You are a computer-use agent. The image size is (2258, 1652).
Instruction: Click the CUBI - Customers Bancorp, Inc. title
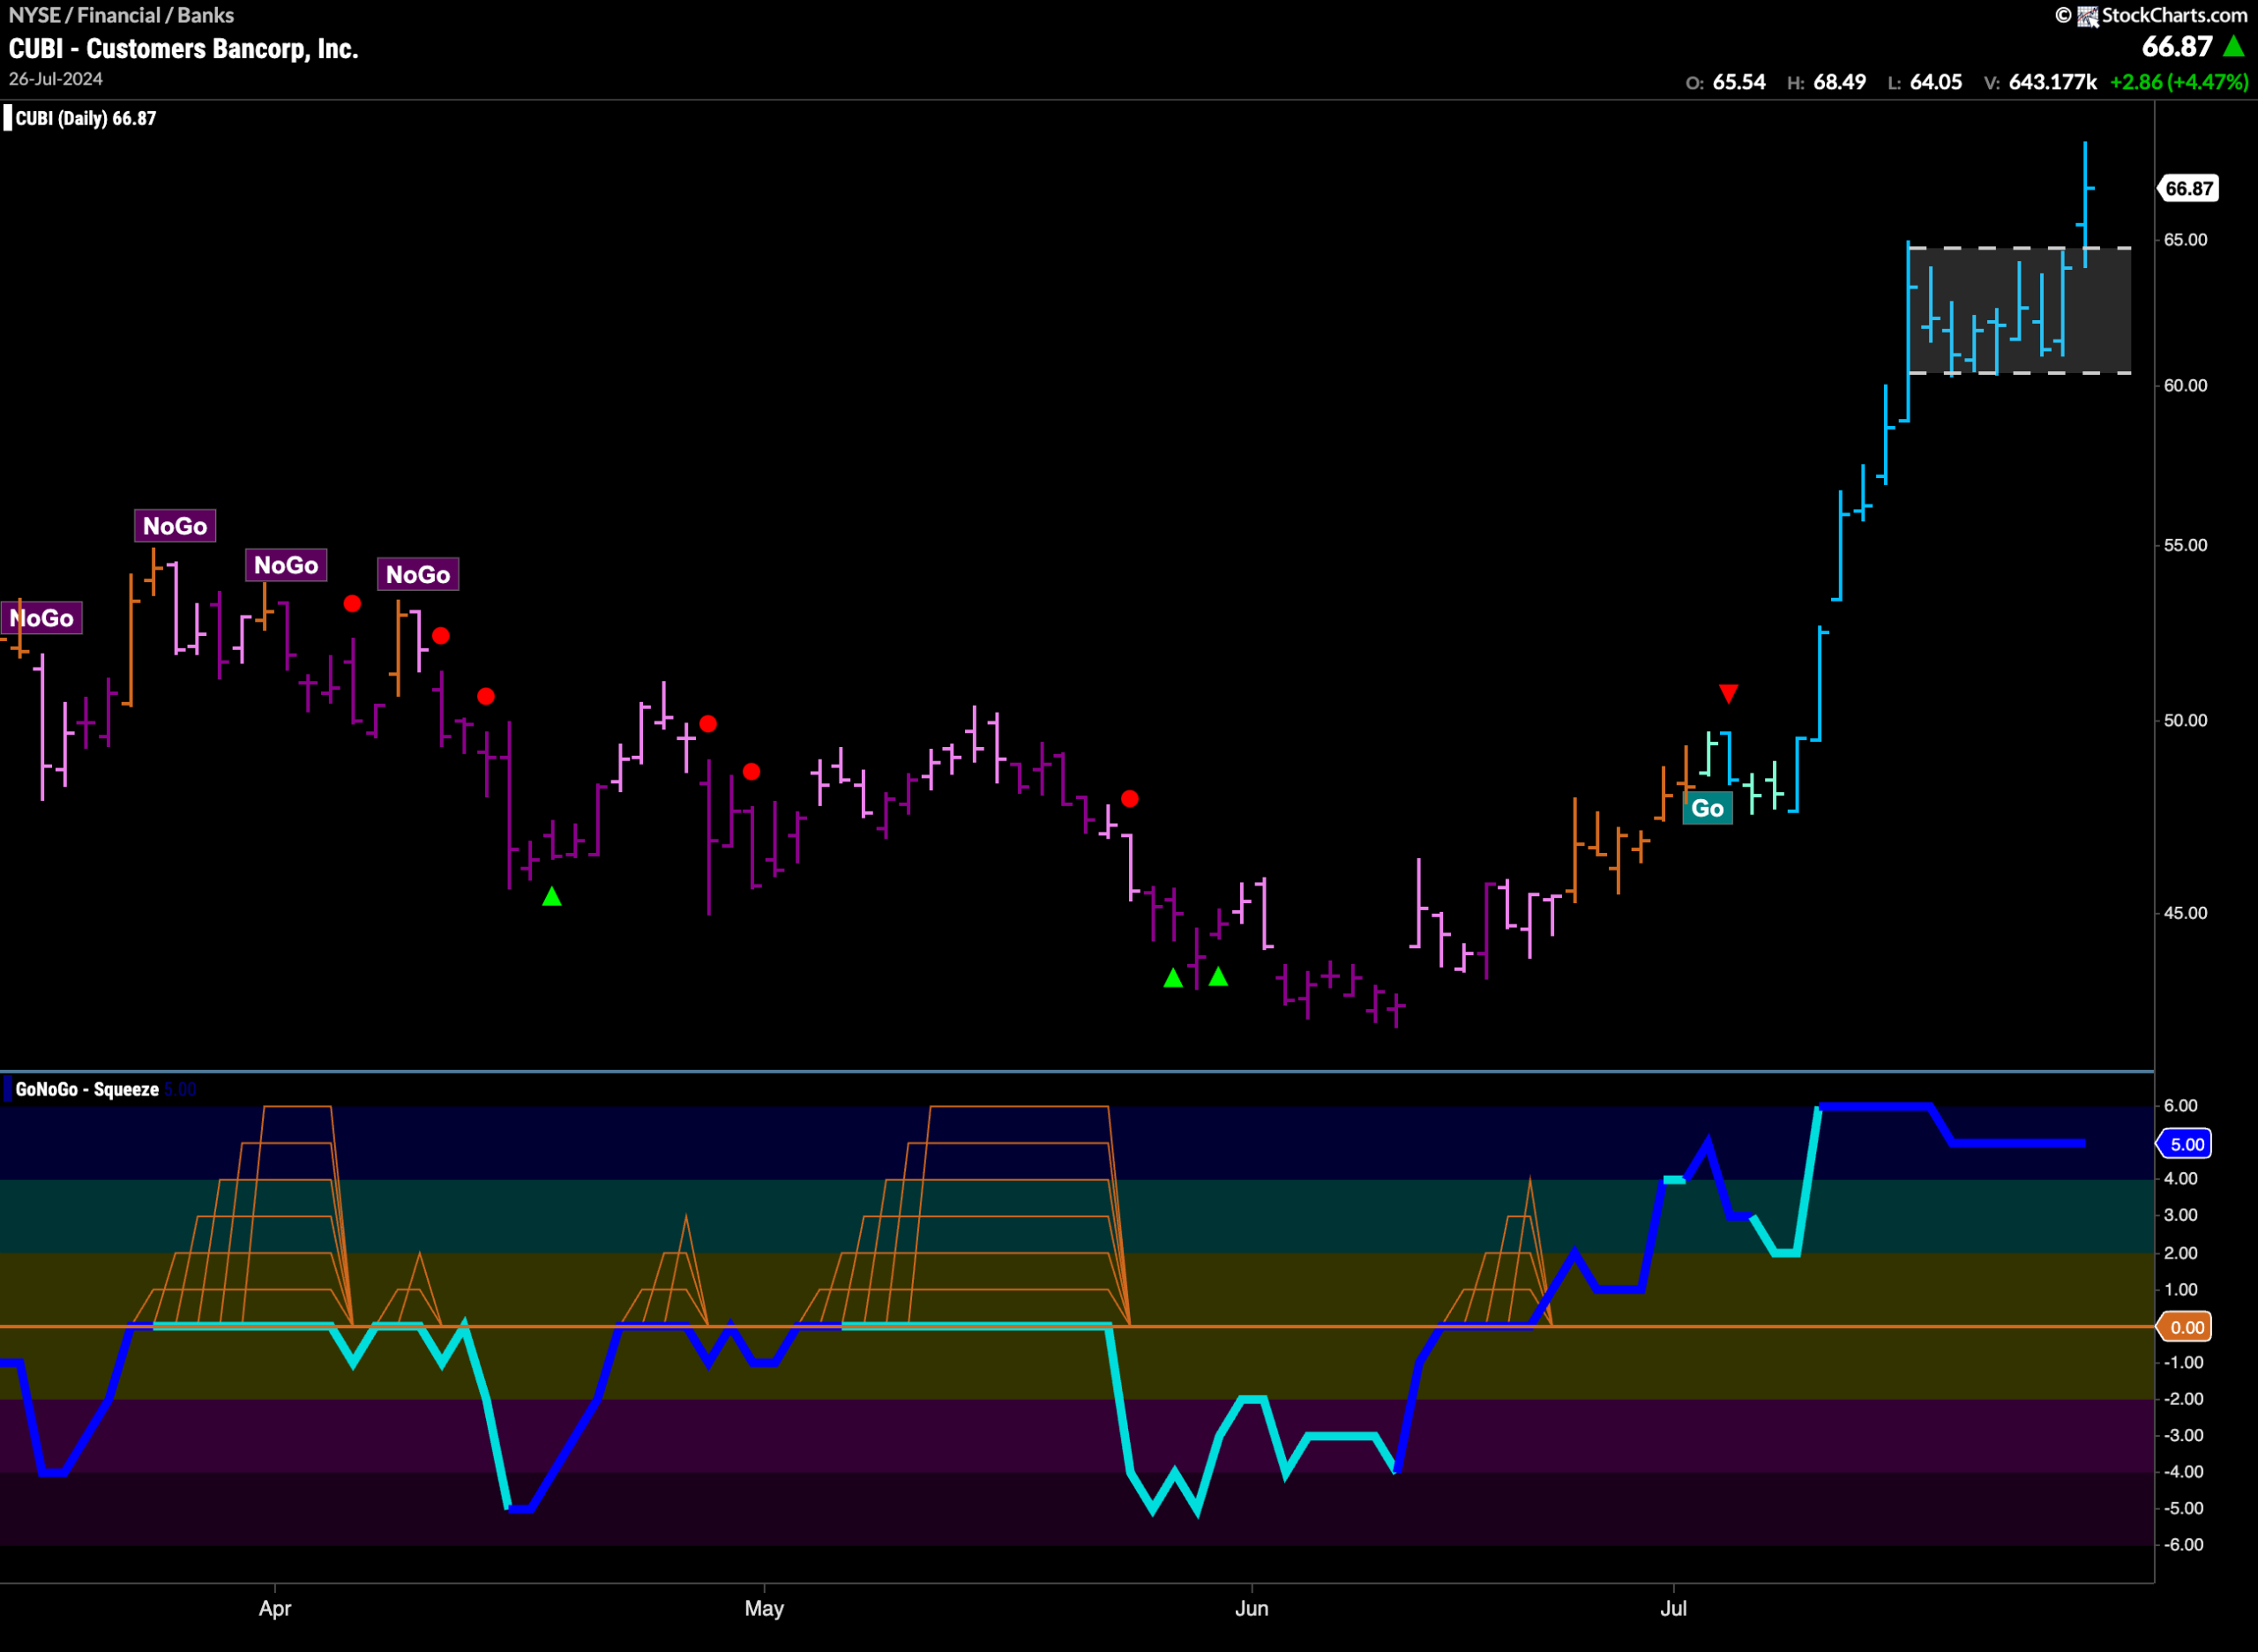(x=183, y=49)
